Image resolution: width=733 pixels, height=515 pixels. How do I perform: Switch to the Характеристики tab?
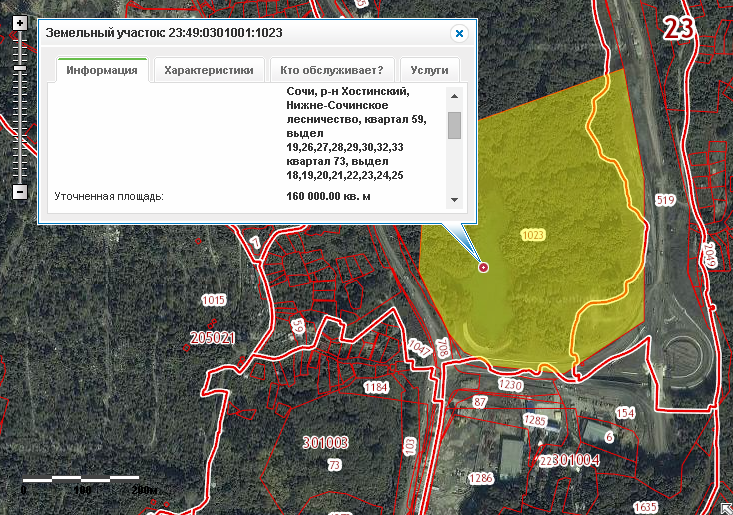(210, 71)
